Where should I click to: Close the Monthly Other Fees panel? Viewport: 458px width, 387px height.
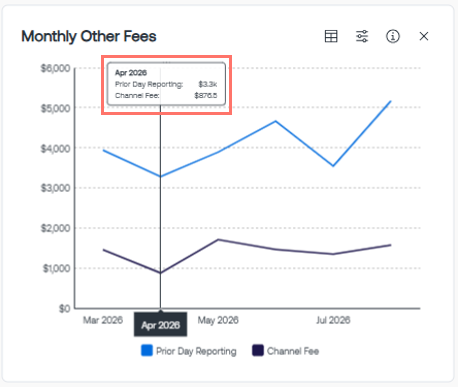point(424,36)
